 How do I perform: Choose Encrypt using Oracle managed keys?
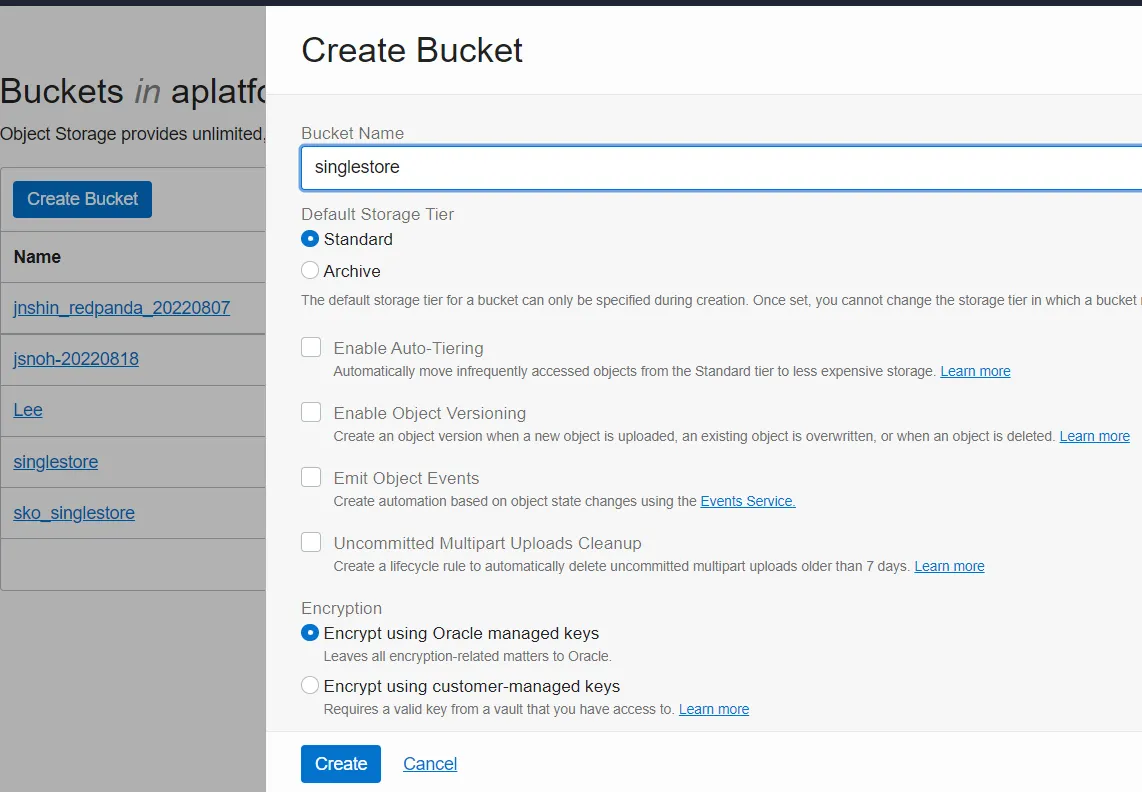pos(310,633)
